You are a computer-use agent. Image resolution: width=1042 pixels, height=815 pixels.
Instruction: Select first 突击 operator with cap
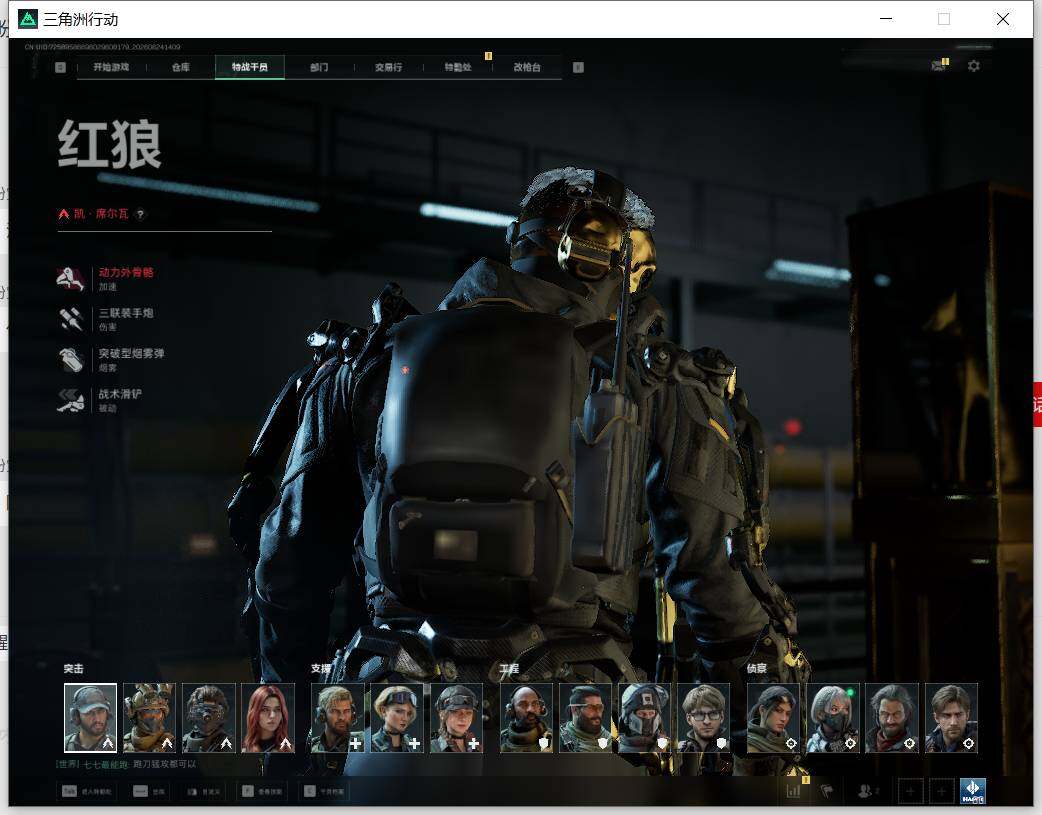[90, 718]
